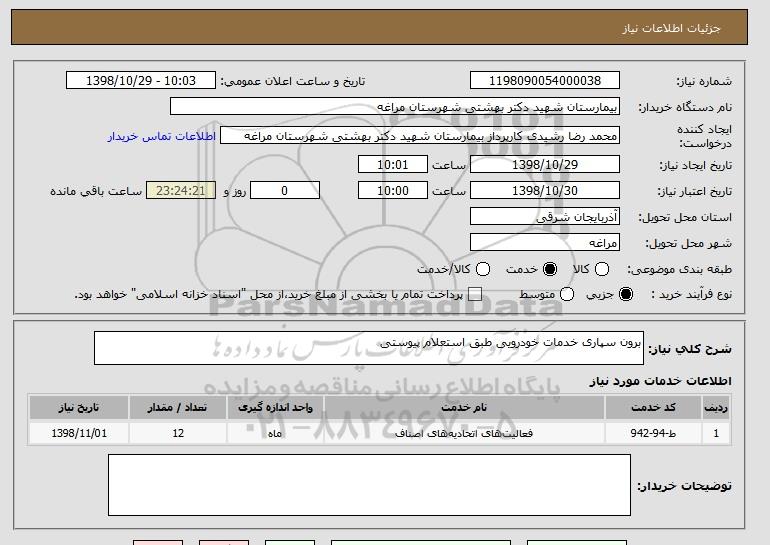
Task: Tick the اسناد خزانه اسلامی payment checkbox
Action: (x=474, y=294)
